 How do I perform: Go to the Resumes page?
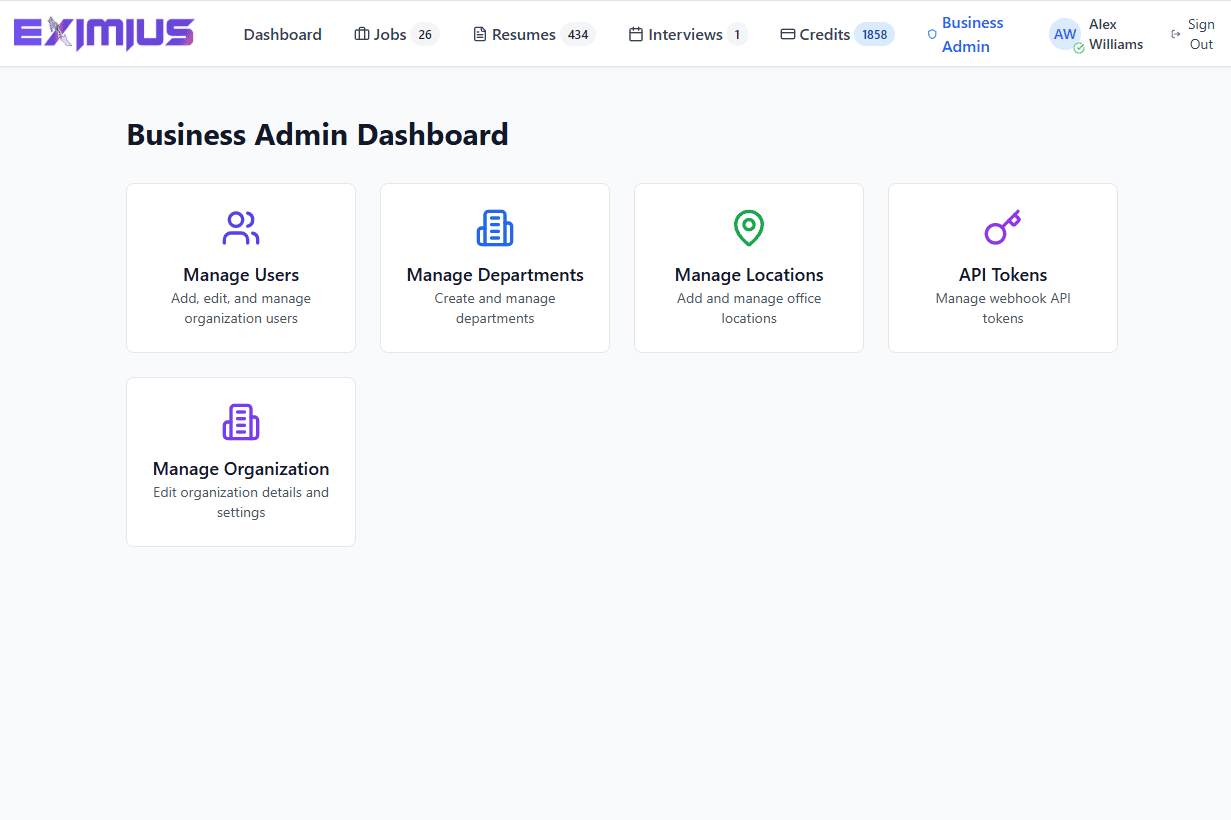point(523,34)
